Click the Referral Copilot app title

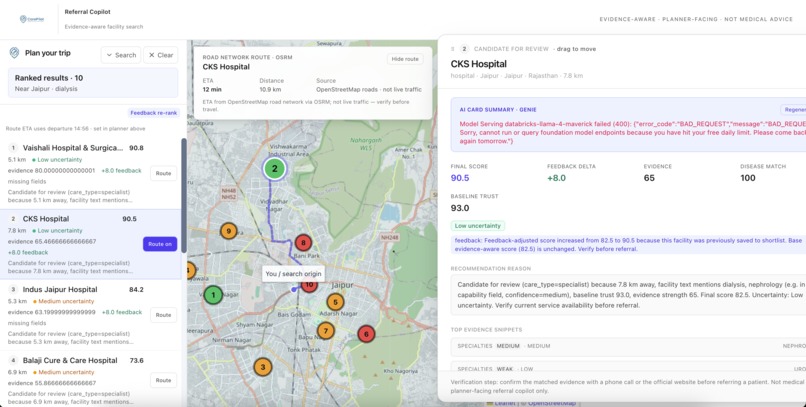click(x=87, y=11)
